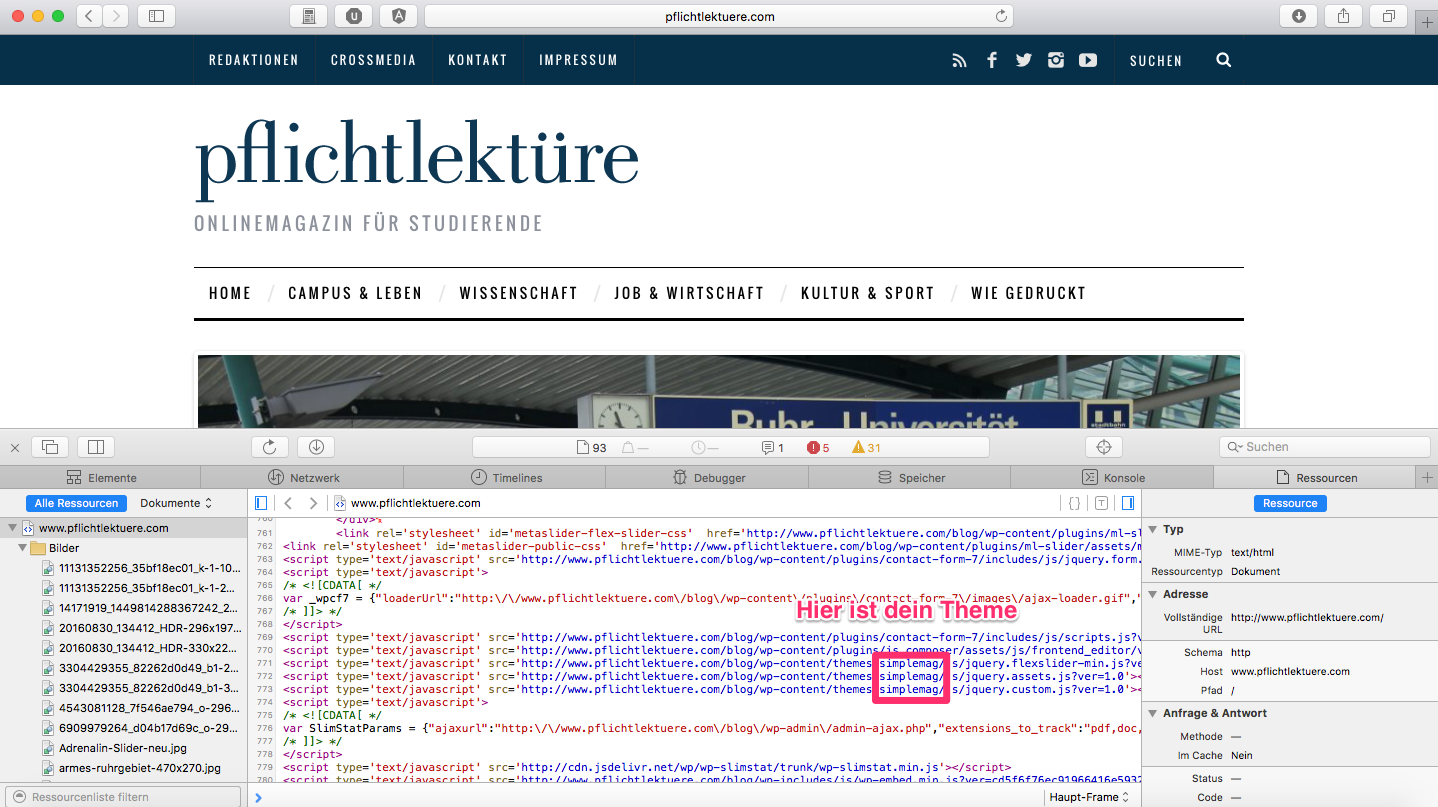Image resolution: width=1438 pixels, height=807 pixels.
Task: Open CAMPUS & LEBEN menu item
Action: (355, 293)
